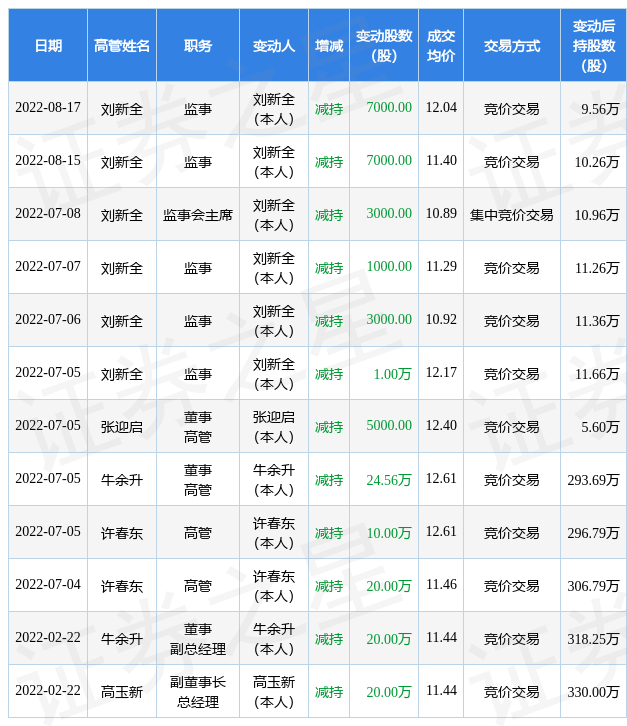
Task: Click the 集中竞价交易 trade method cell
Action: [512, 215]
